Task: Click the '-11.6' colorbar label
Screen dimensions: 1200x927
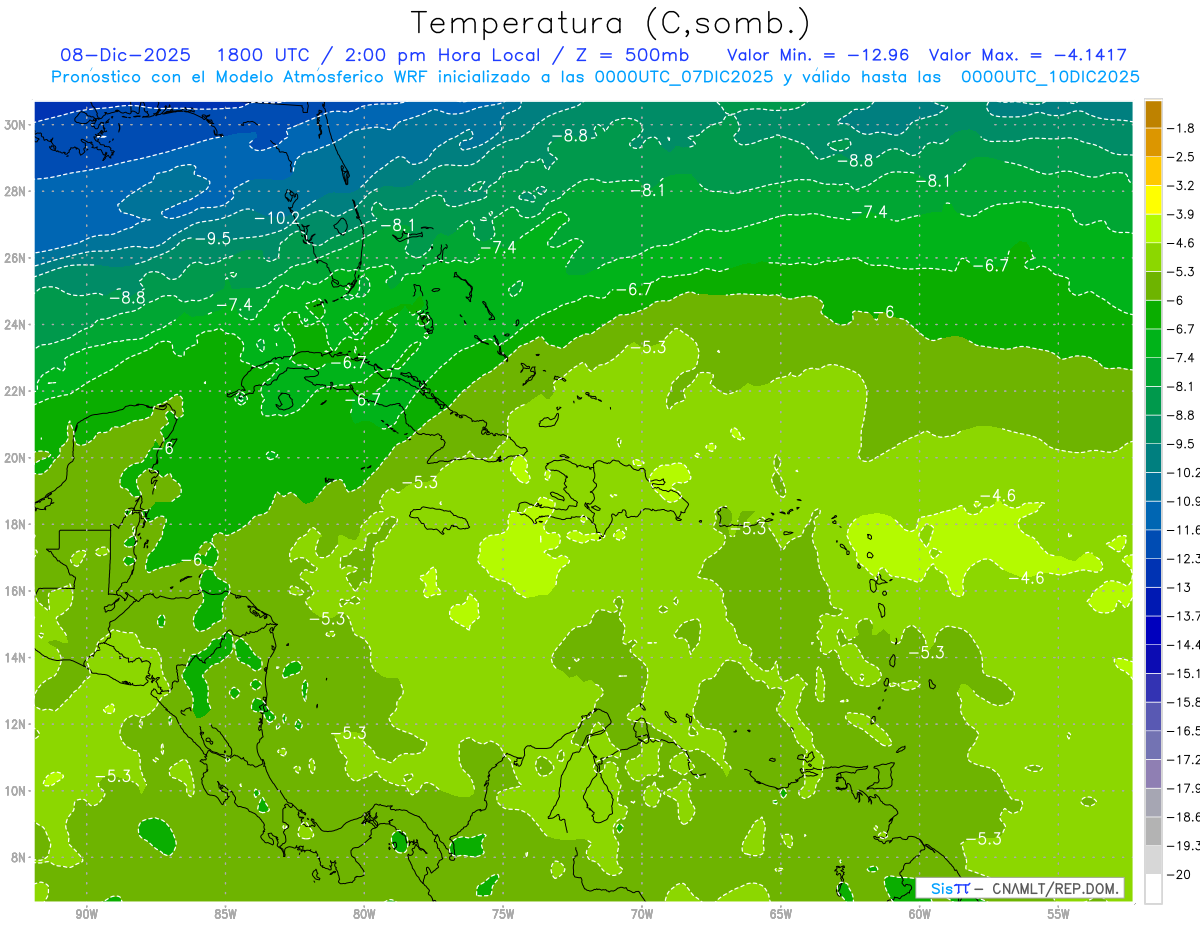Action: [1183, 529]
